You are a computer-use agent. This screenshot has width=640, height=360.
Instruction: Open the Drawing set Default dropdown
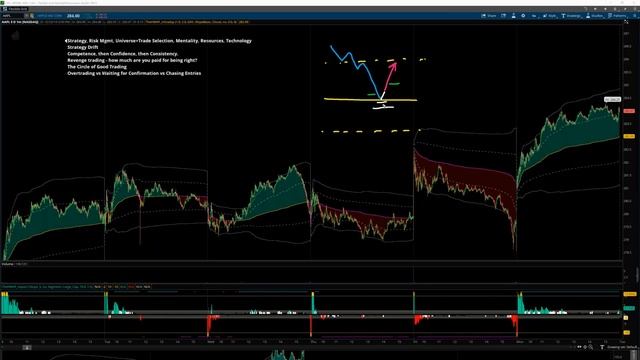622,347
